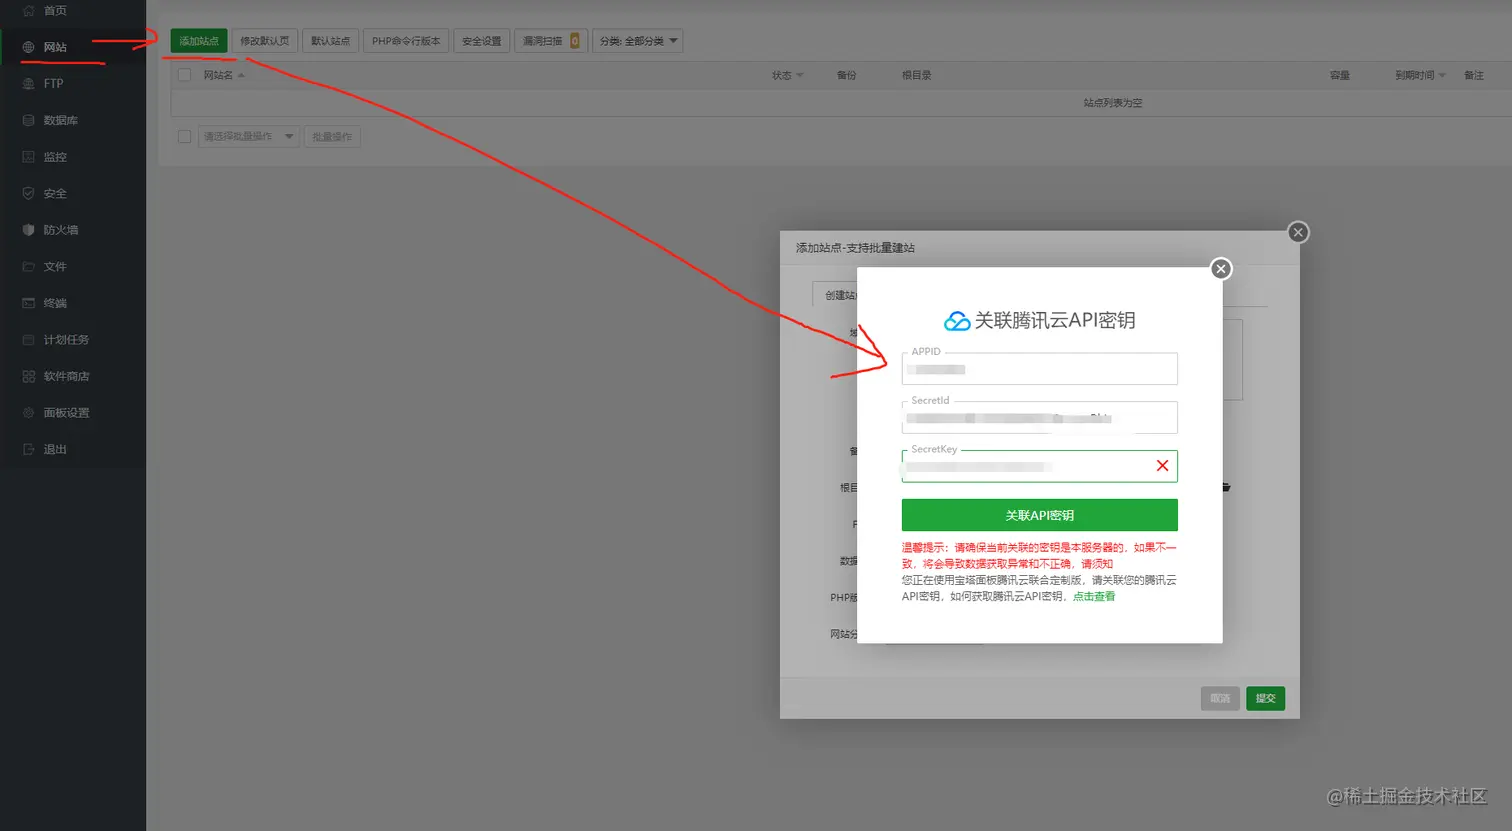The width and height of the screenshot is (1512, 831).
Task: Click into the APPID input field
Action: 1040,369
